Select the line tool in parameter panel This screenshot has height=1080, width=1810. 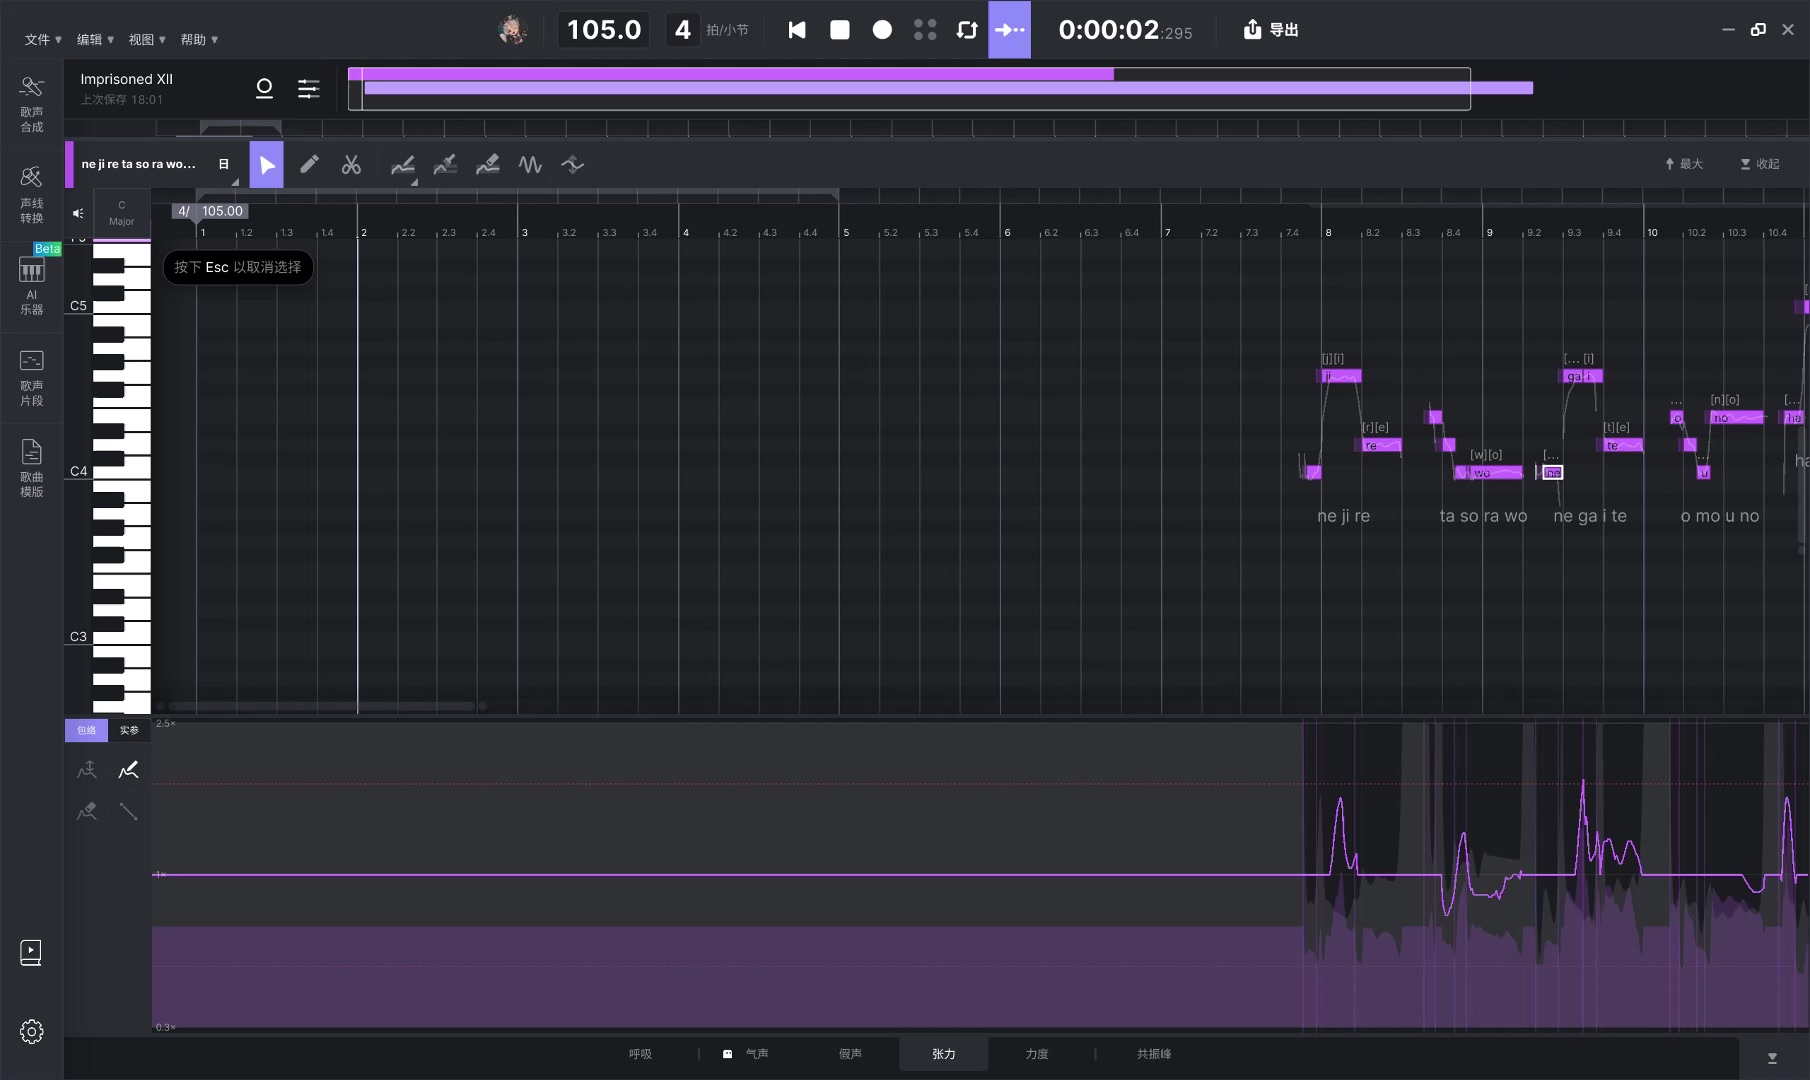[128, 811]
